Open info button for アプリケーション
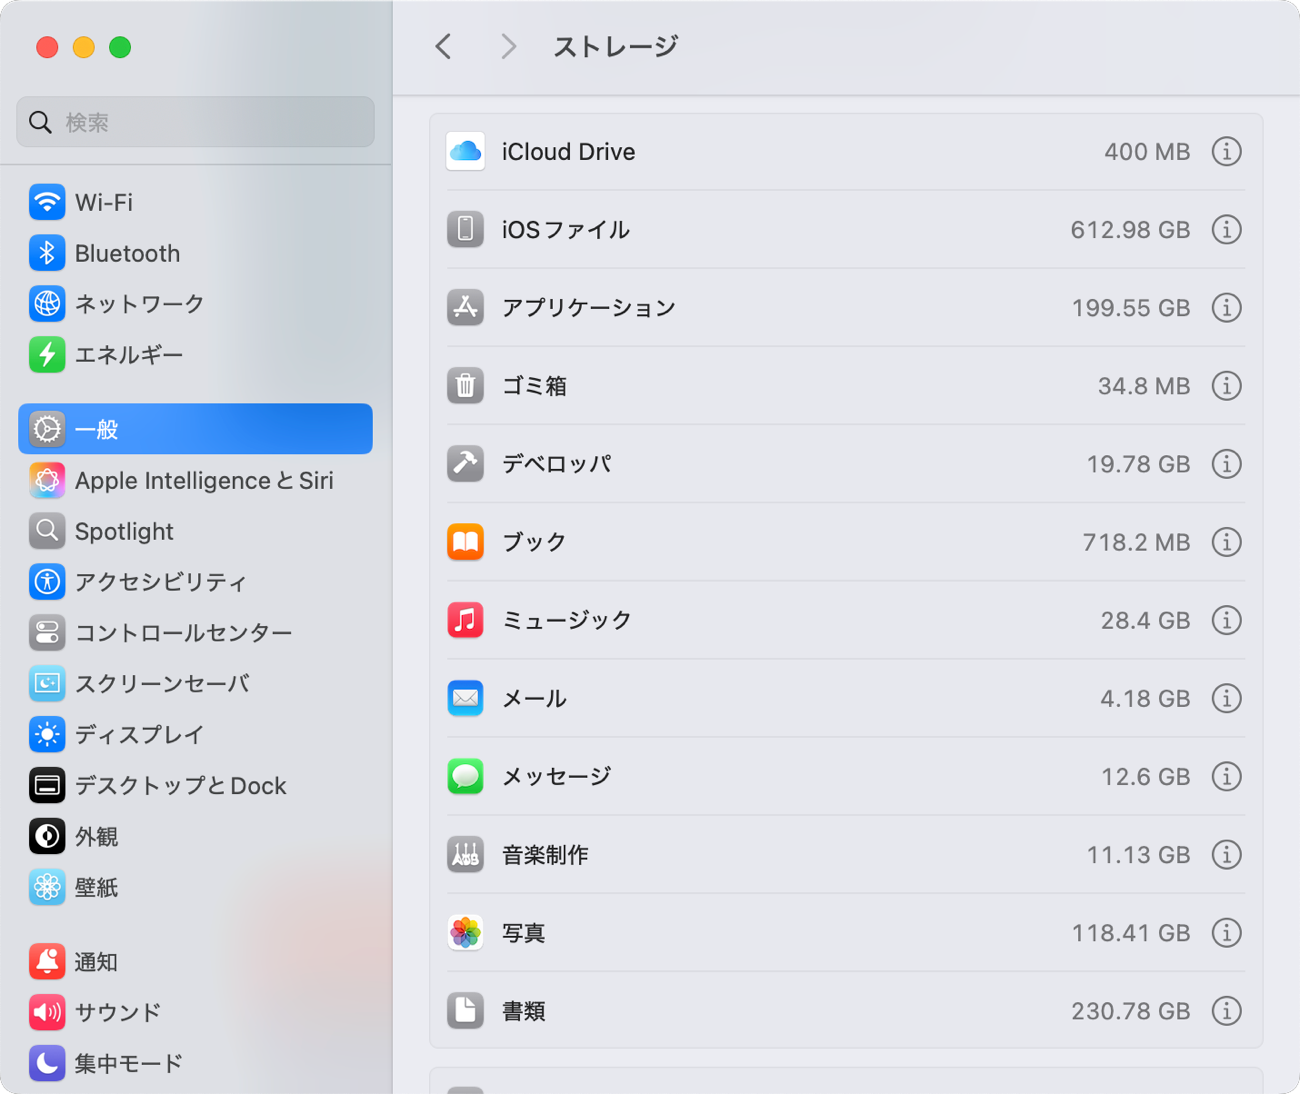This screenshot has height=1094, width=1300. (1226, 307)
